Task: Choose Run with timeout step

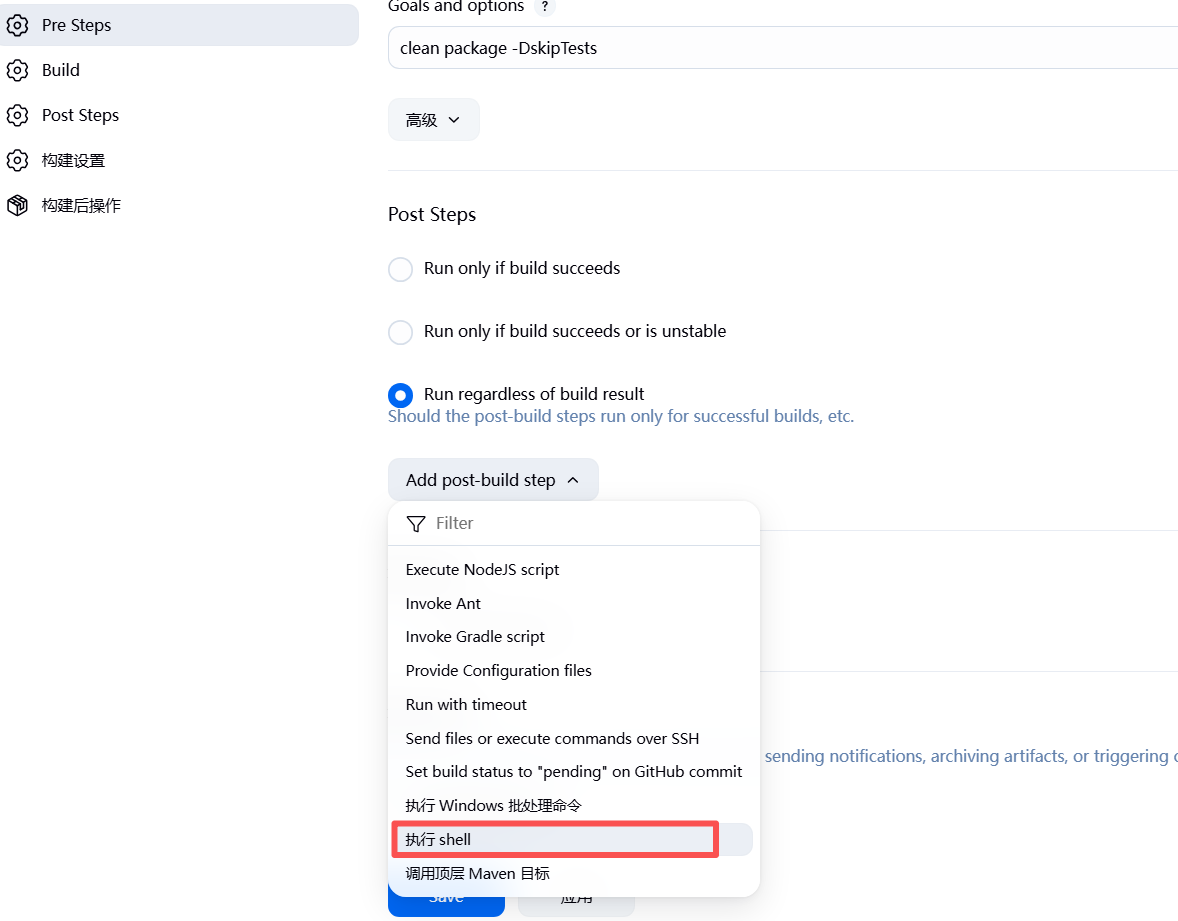Action: [574, 705]
